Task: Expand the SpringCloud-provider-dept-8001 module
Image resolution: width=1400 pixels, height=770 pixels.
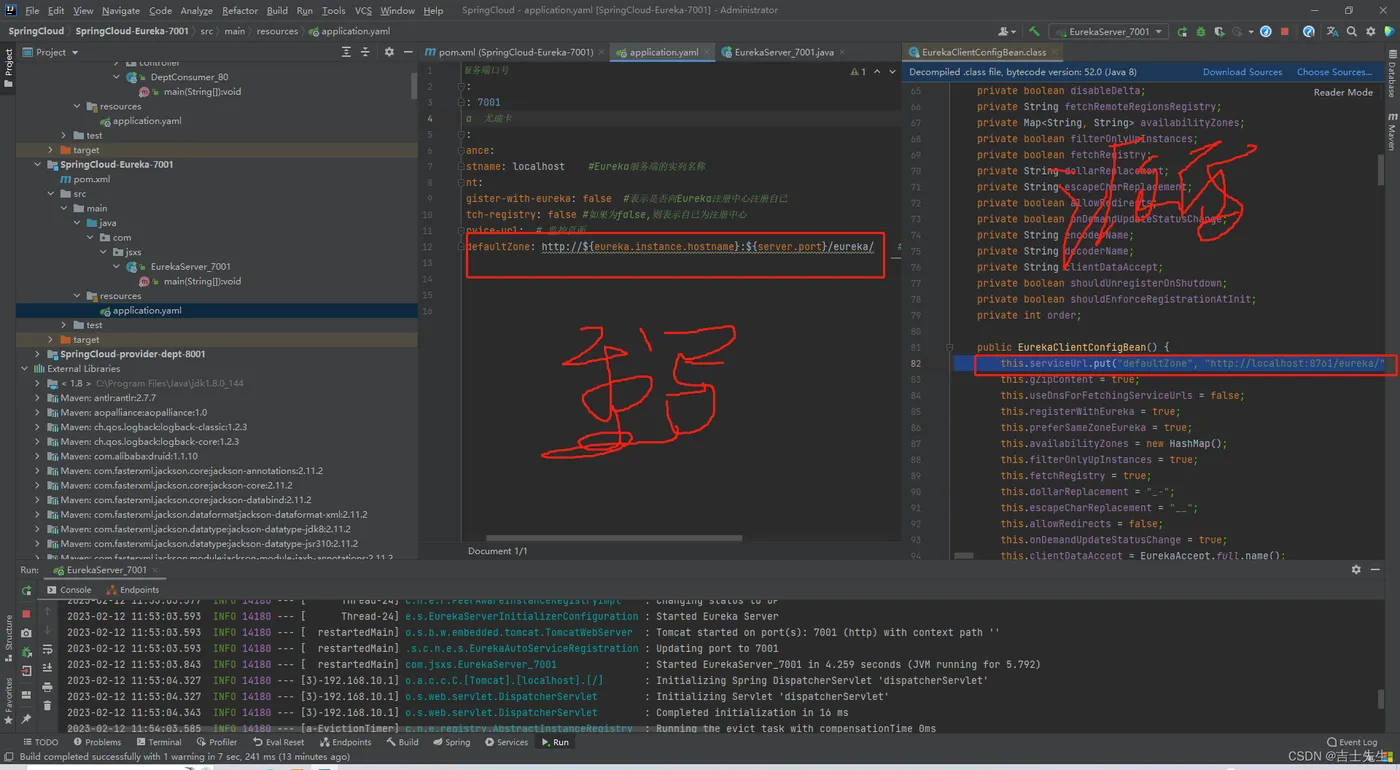Action: (x=39, y=354)
